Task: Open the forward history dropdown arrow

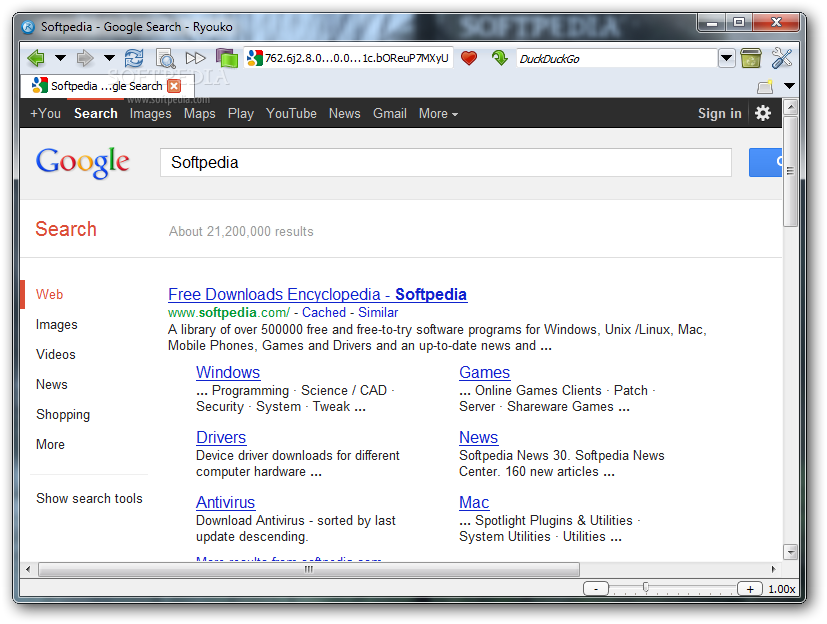Action: 109,57
